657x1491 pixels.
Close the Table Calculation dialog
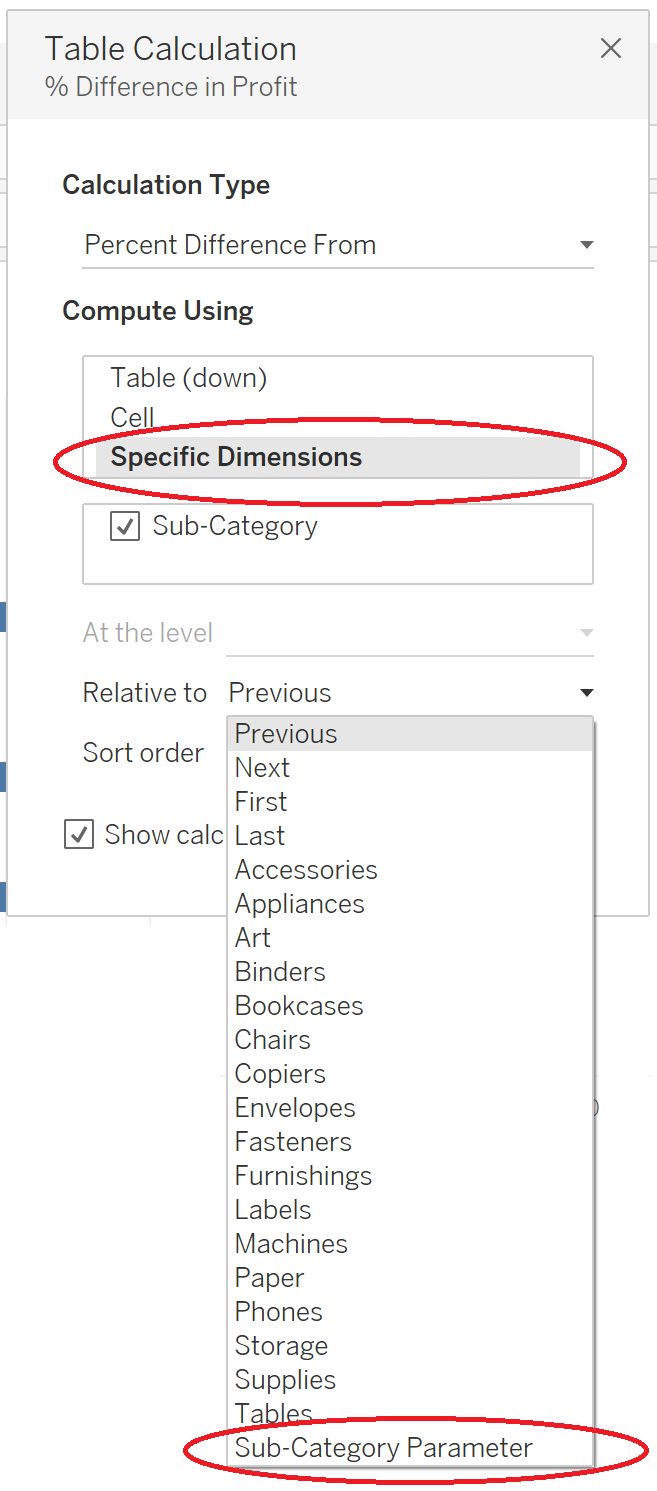(610, 48)
